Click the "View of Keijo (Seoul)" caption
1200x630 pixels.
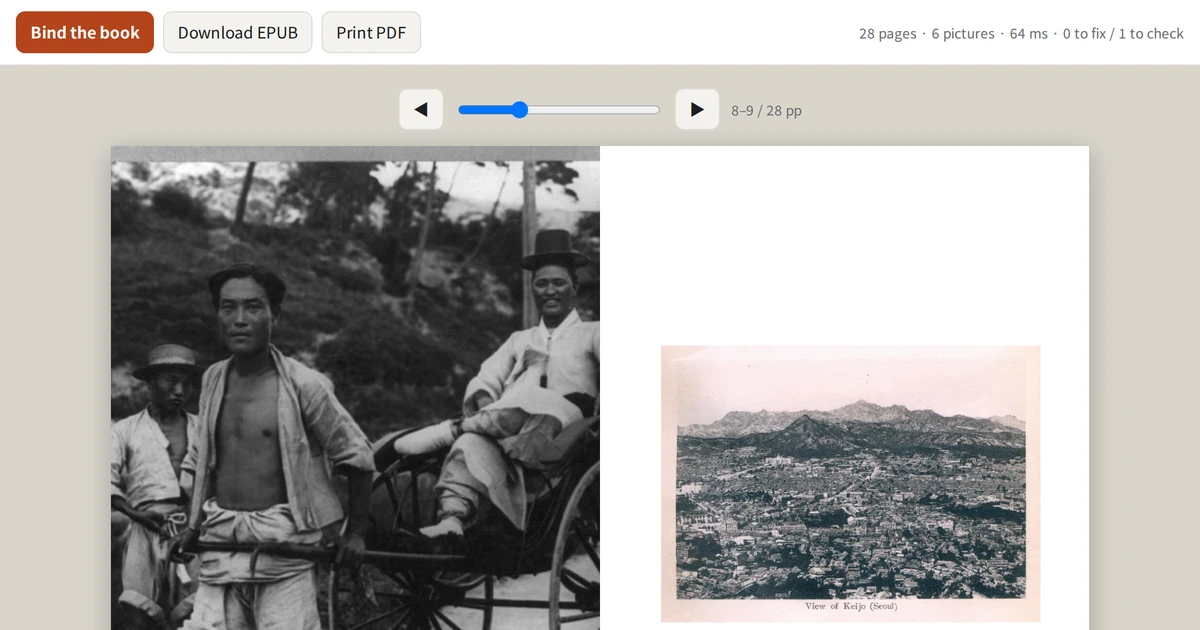851,606
